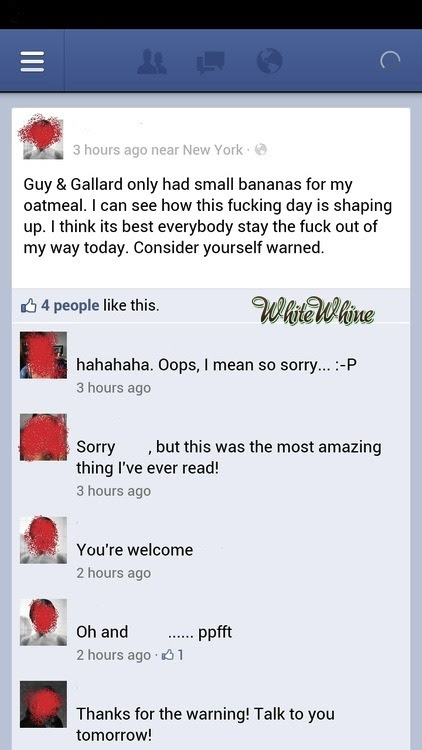This screenshot has width=422, height=750.
Task: Click the like count on ppfft comment
Action: (173, 655)
